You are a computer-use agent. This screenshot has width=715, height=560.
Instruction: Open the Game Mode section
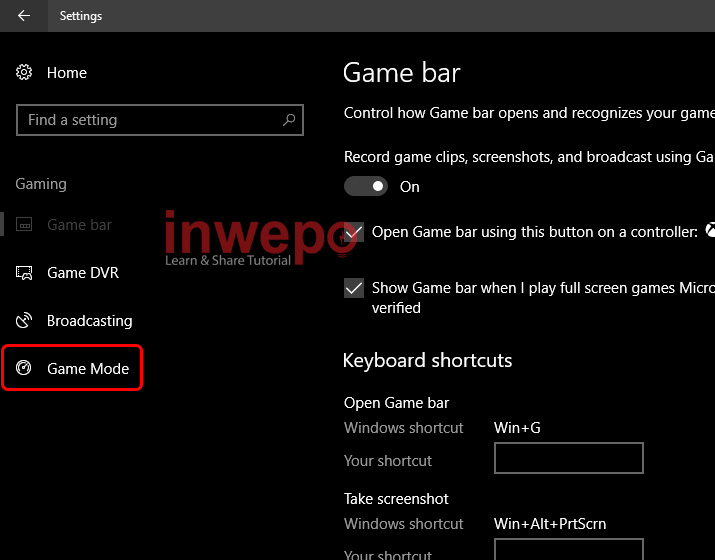(88, 368)
